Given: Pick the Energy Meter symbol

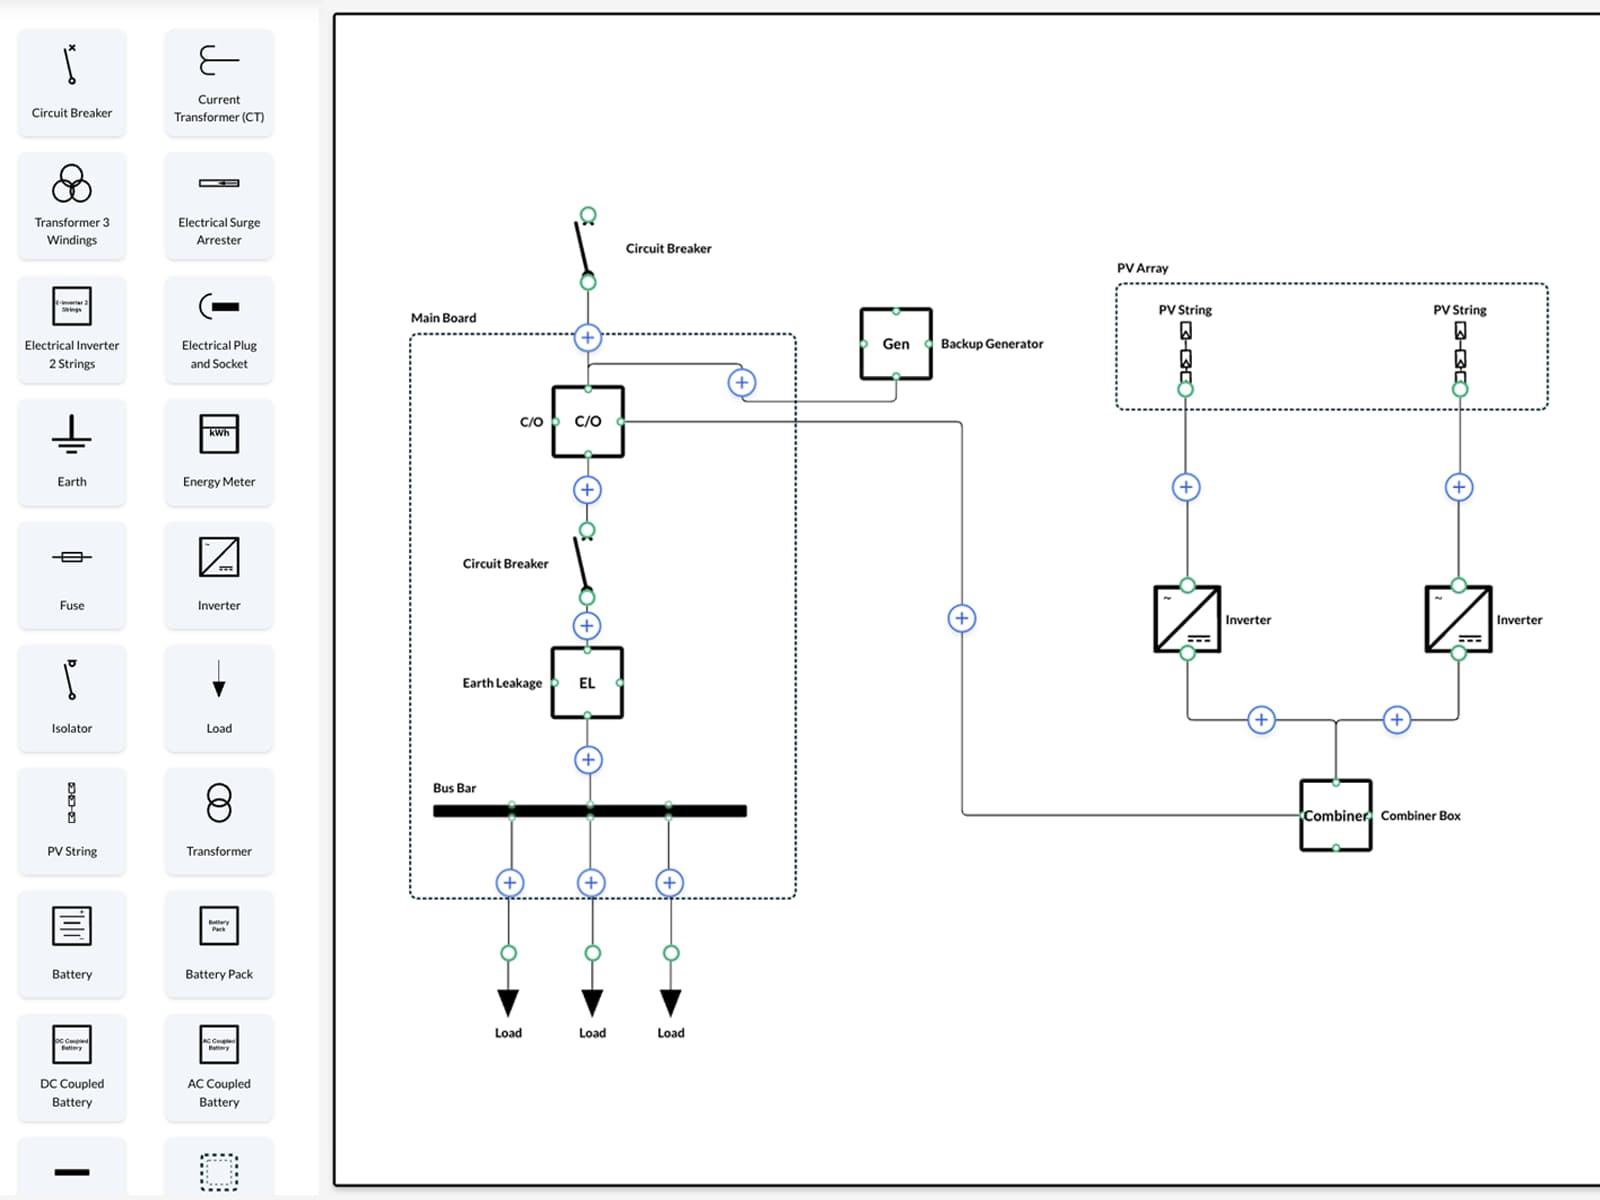Looking at the screenshot, I should [219, 452].
